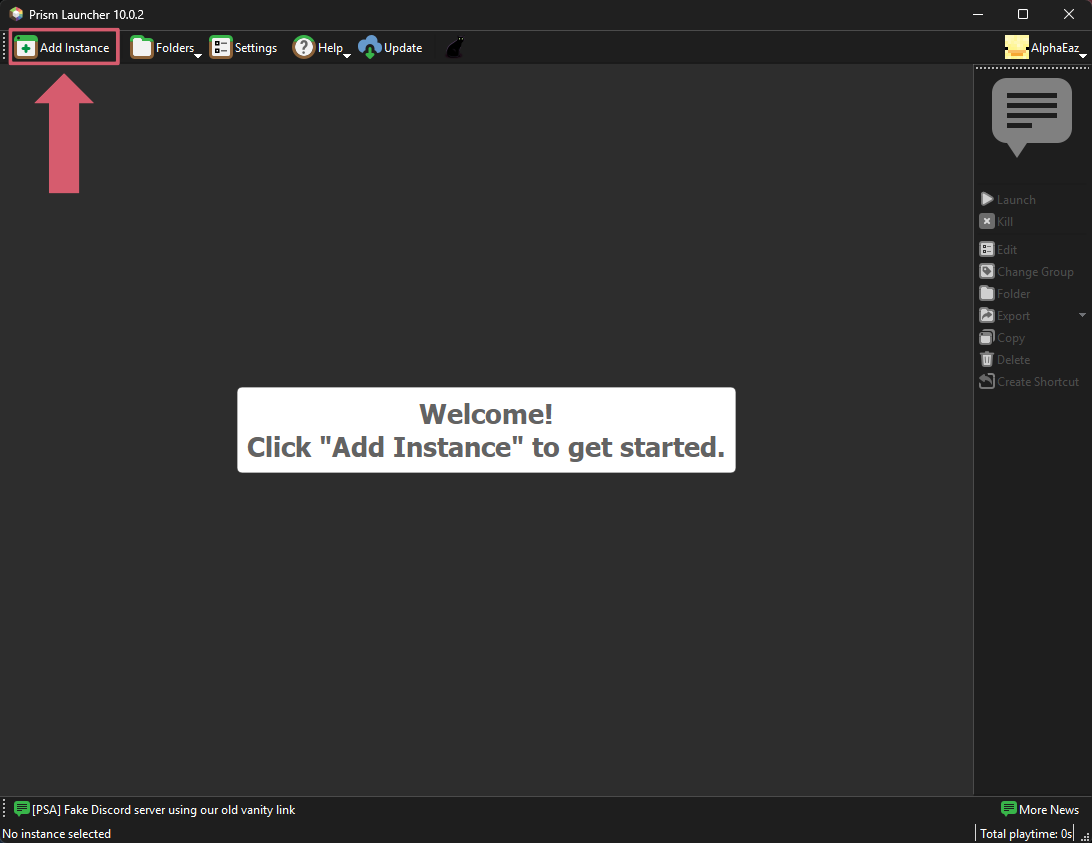Click the Change Group icon

(986, 271)
